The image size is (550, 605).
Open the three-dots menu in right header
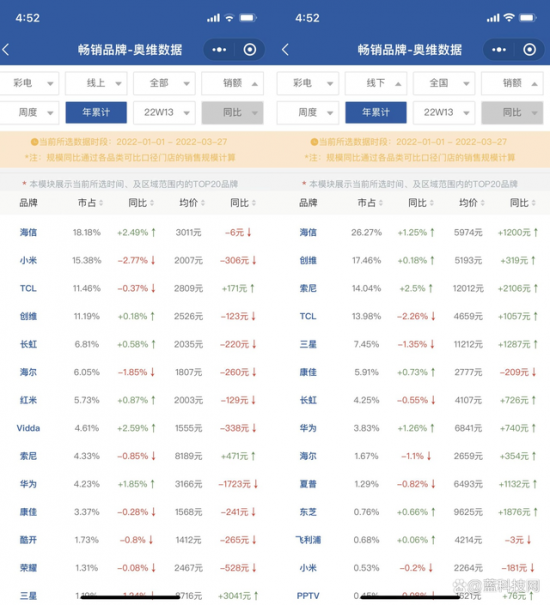(x=499, y=49)
